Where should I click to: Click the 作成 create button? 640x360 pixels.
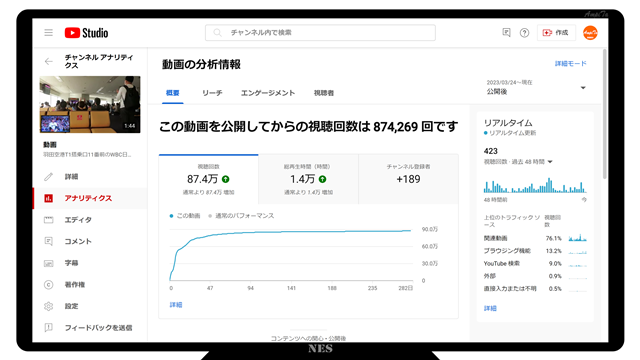pyautogui.click(x=556, y=33)
